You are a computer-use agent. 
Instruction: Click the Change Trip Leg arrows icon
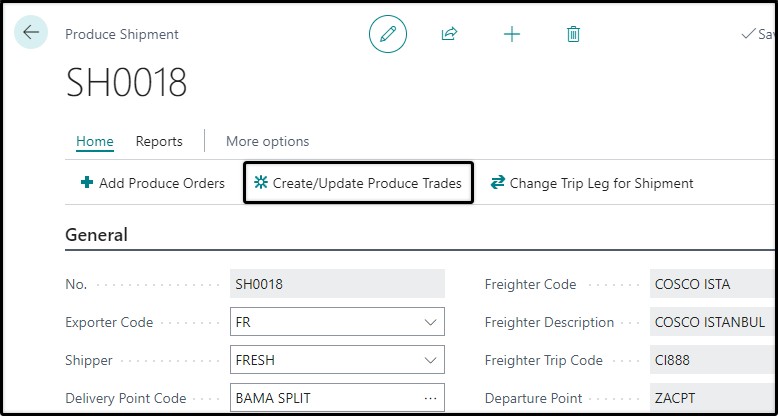pos(497,183)
